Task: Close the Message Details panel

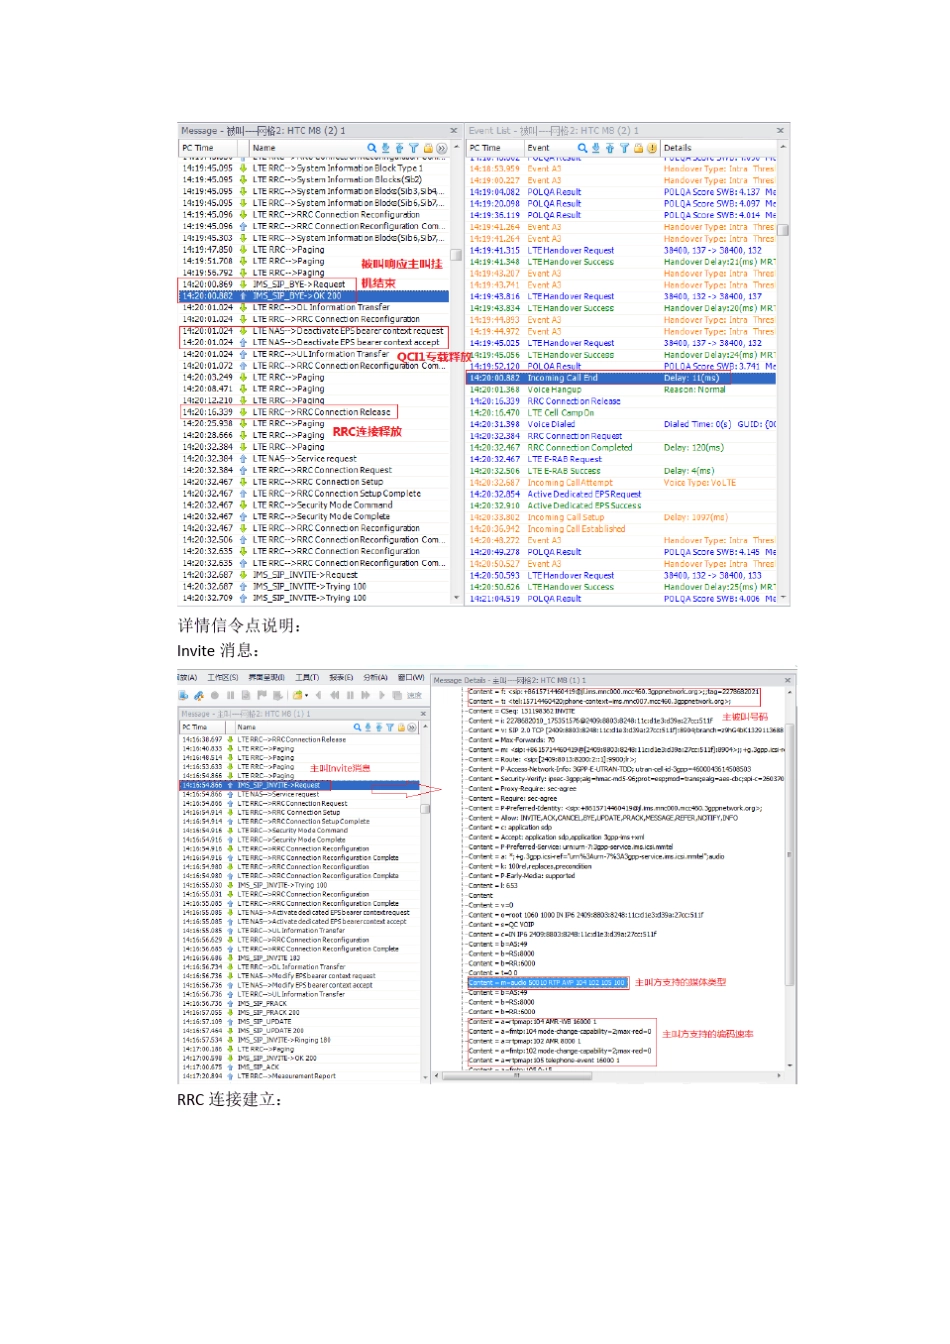Action: (x=788, y=680)
